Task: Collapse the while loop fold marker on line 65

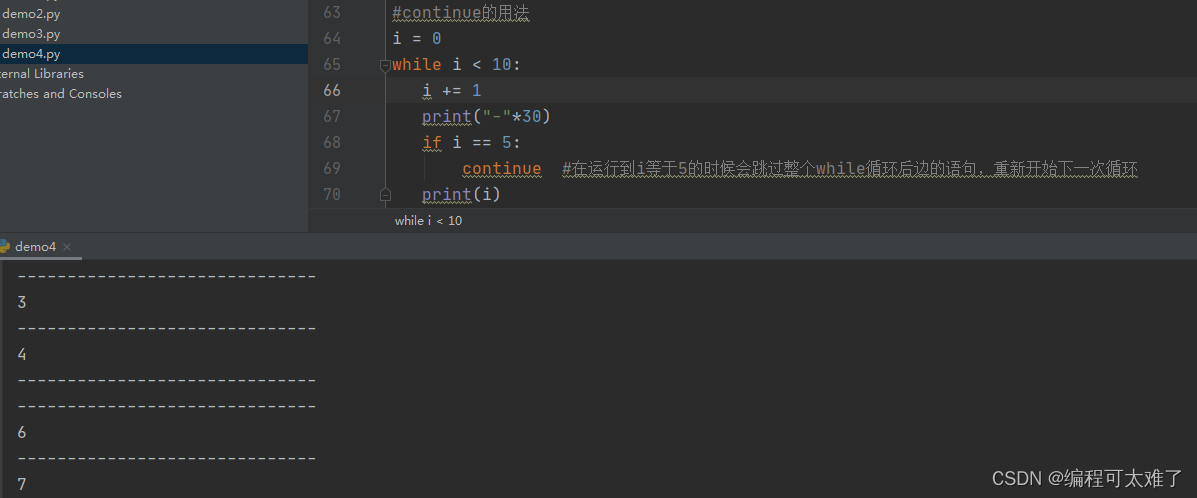Action: point(385,66)
